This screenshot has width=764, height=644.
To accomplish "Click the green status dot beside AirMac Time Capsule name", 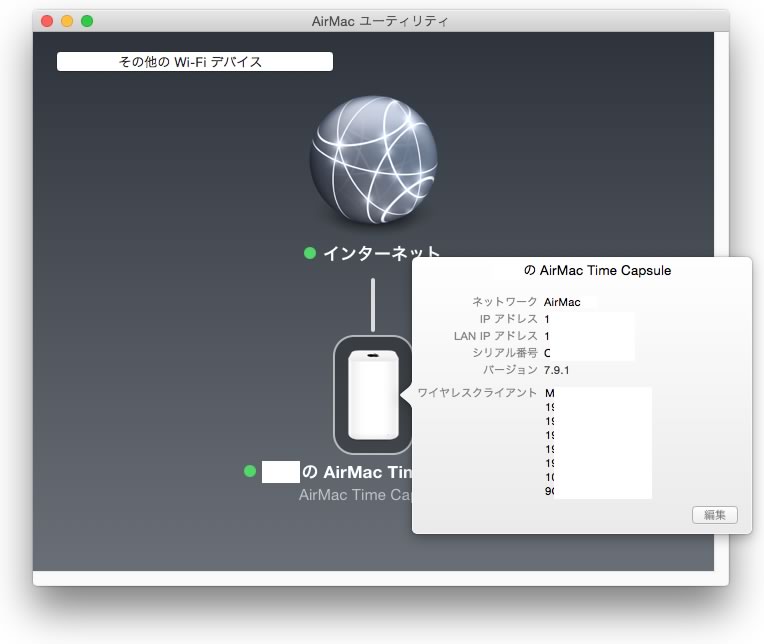I will coord(250,471).
